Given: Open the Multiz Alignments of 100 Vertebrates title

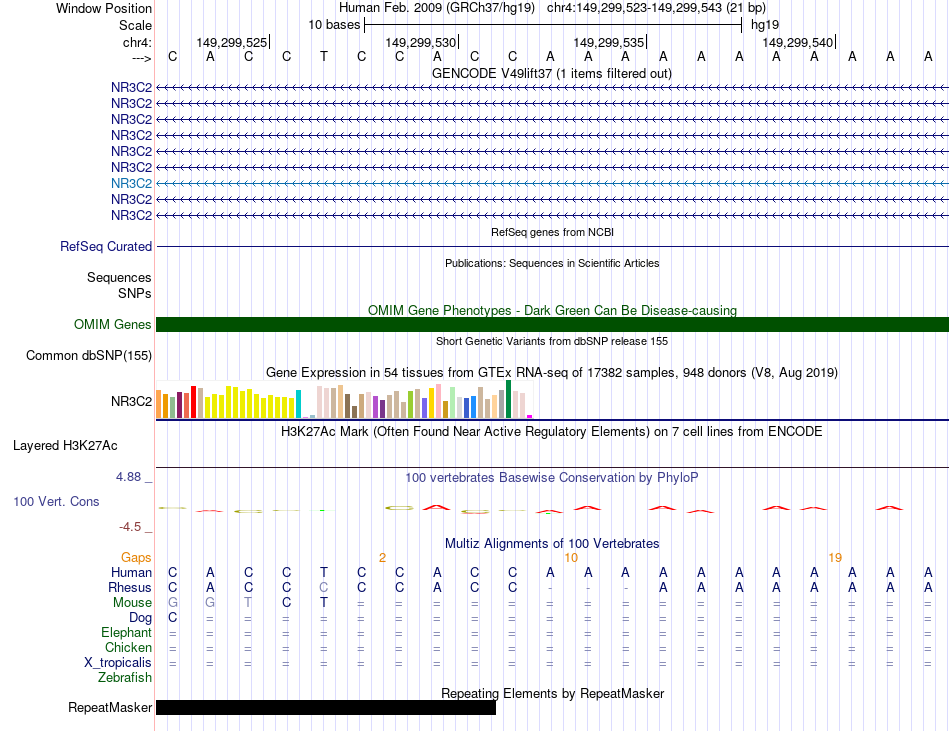Looking at the screenshot, I should 552,544.
